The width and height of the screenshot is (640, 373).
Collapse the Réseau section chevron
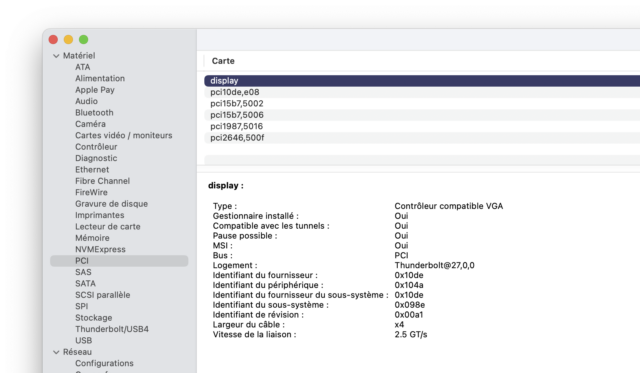point(56,352)
